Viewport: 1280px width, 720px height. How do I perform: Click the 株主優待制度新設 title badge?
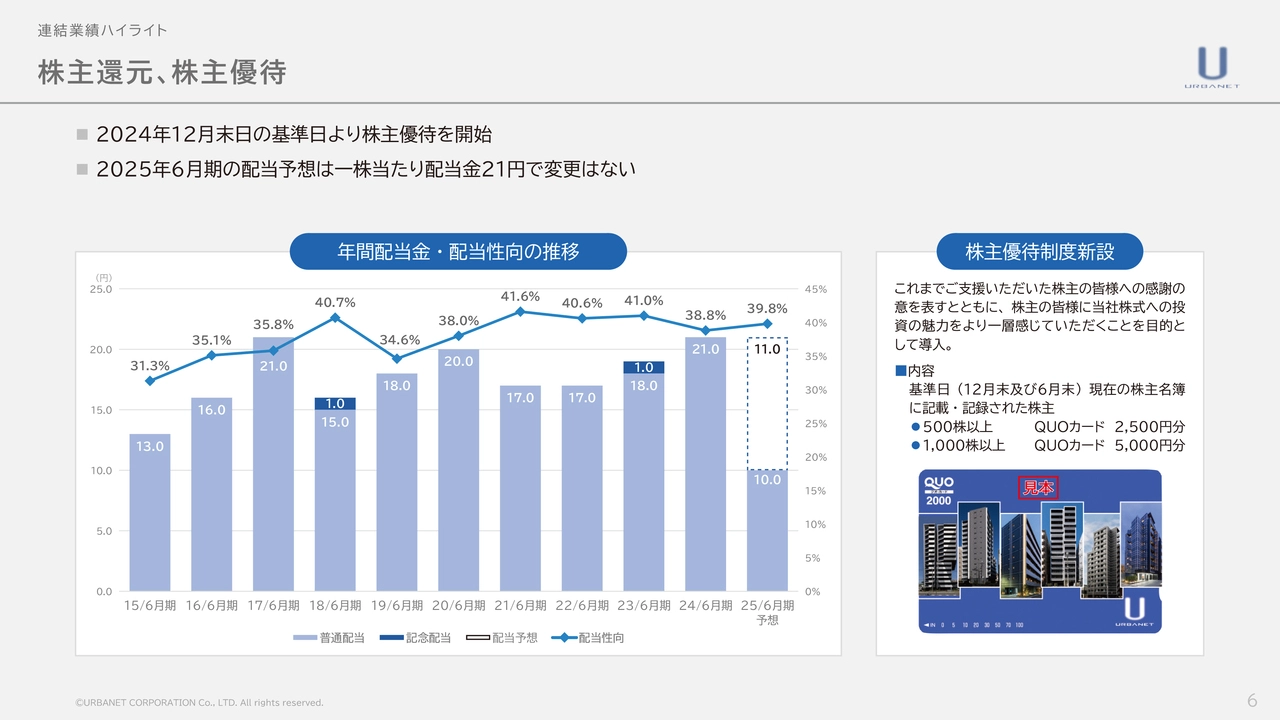point(1040,252)
